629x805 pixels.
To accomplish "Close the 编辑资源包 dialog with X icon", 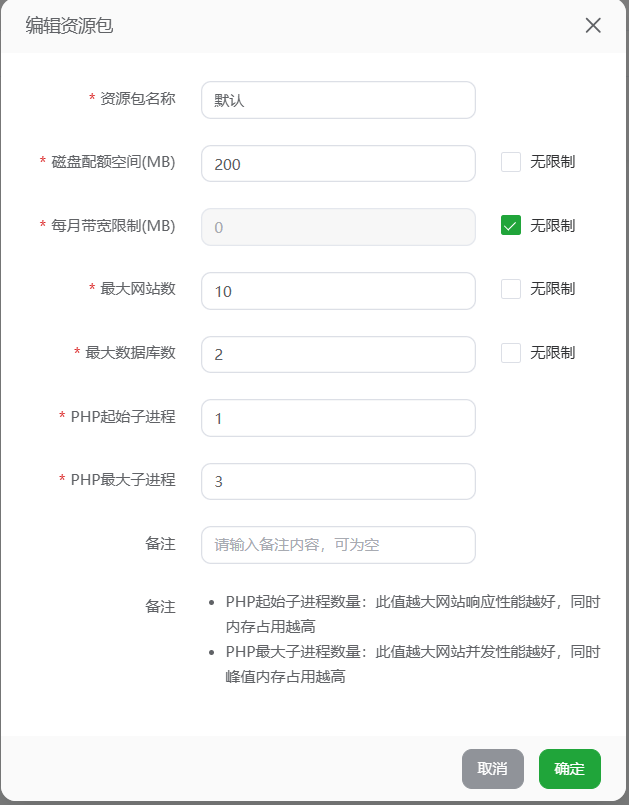I will pos(593,25).
